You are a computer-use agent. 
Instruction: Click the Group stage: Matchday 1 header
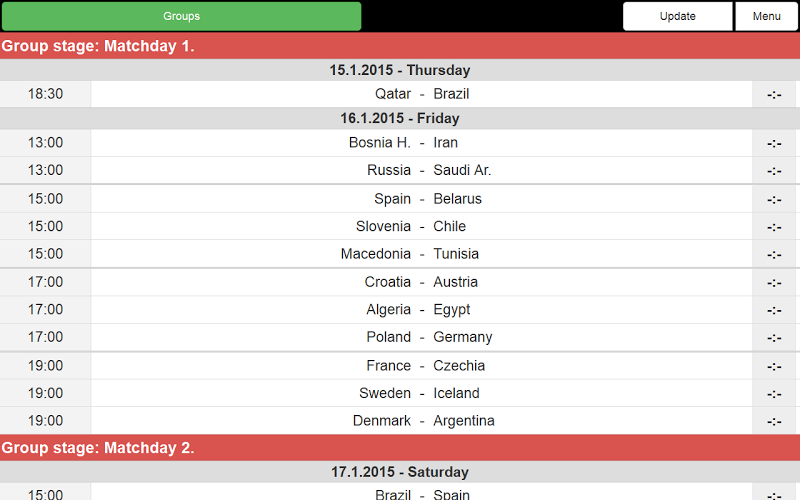pos(400,46)
